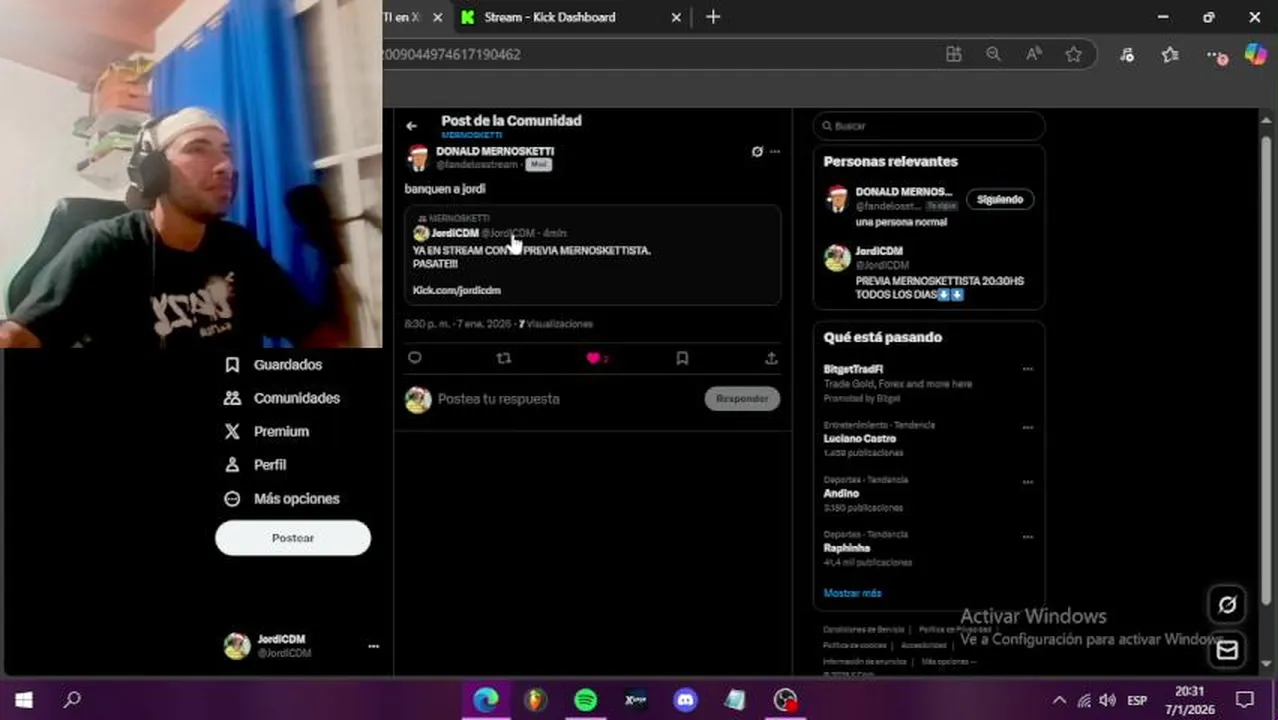Repost using the retweet icon

pyautogui.click(x=504, y=358)
